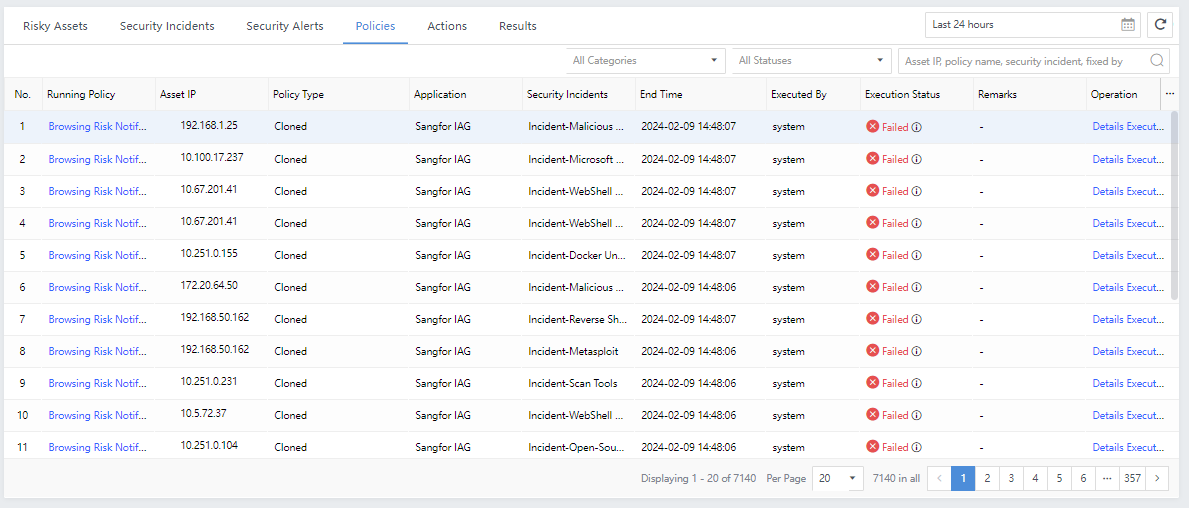Expand the All Statuses dropdown
1189x508 pixels.
(811, 61)
